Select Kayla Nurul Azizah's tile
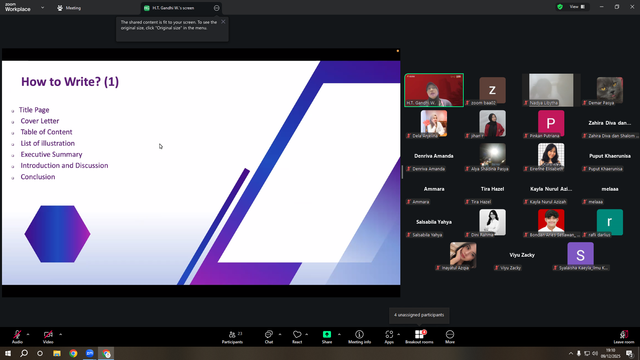Screen dimensions: 640x360 (551, 189)
